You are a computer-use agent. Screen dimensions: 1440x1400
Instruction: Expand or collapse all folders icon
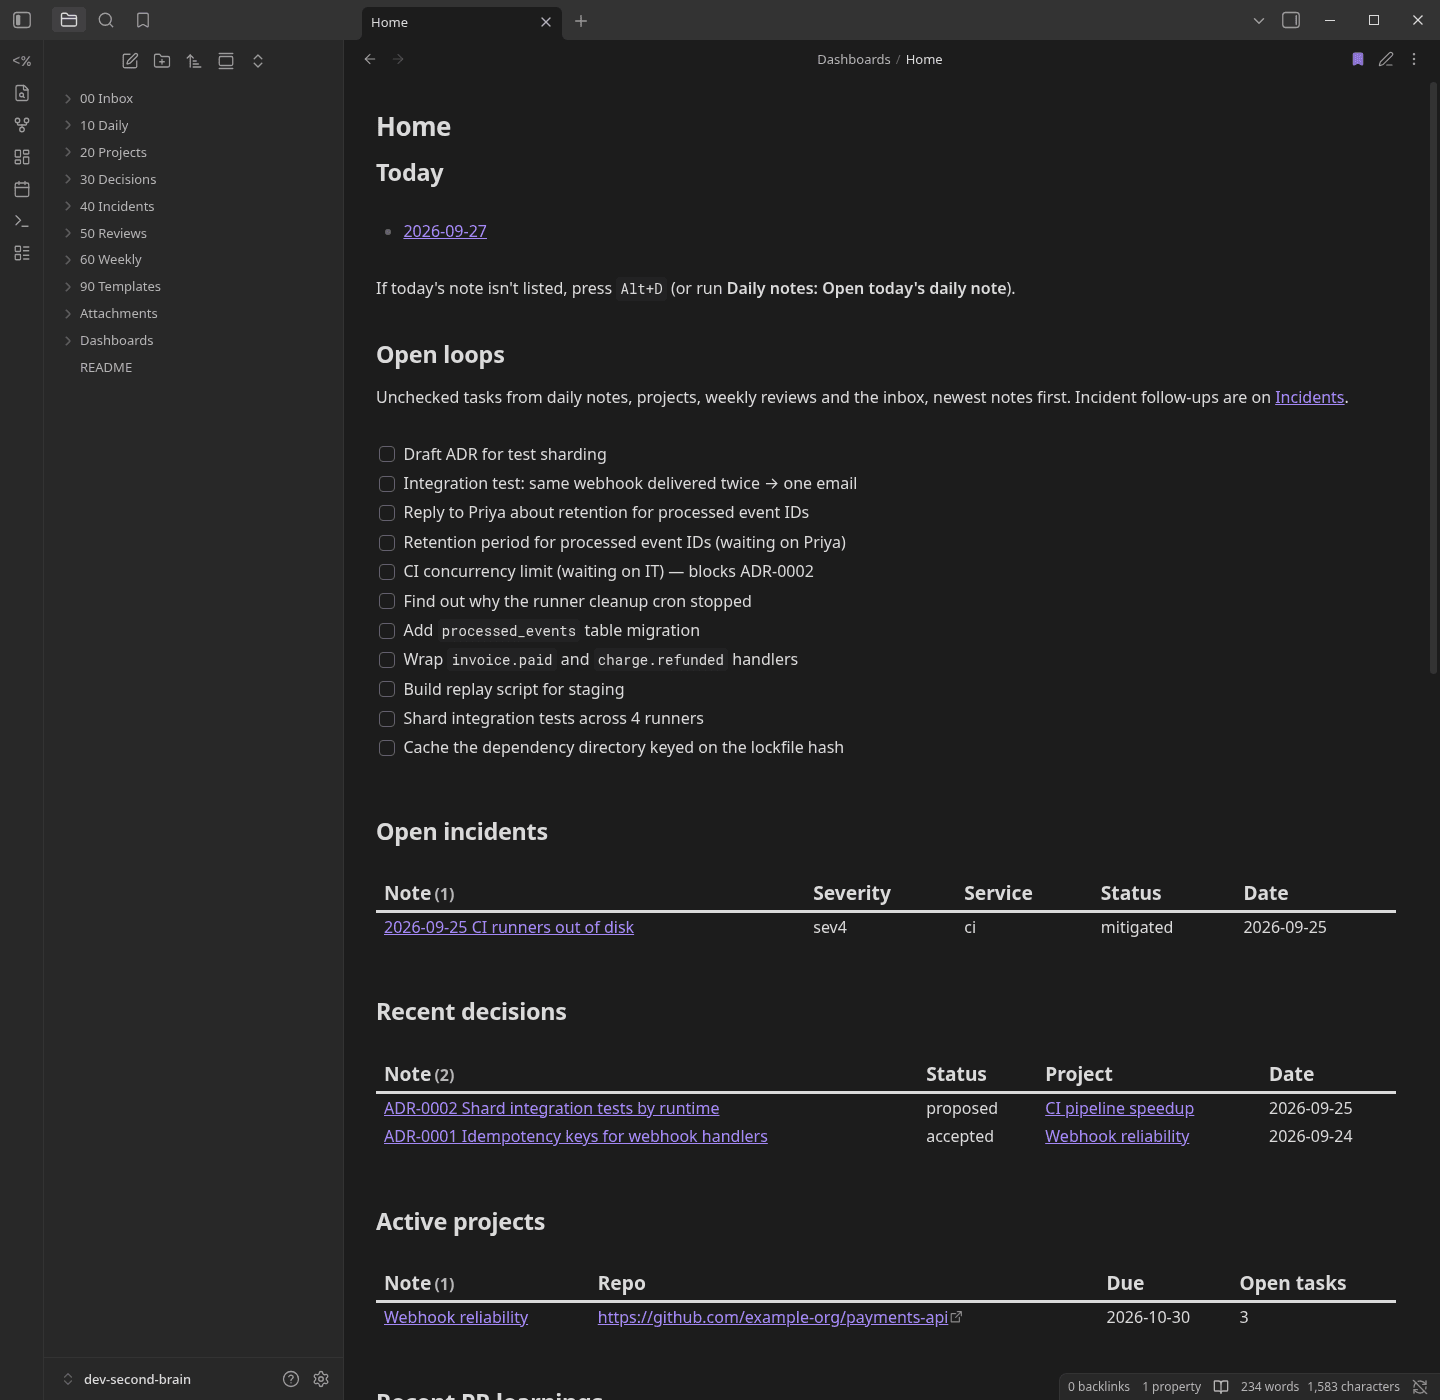tap(258, 61)
